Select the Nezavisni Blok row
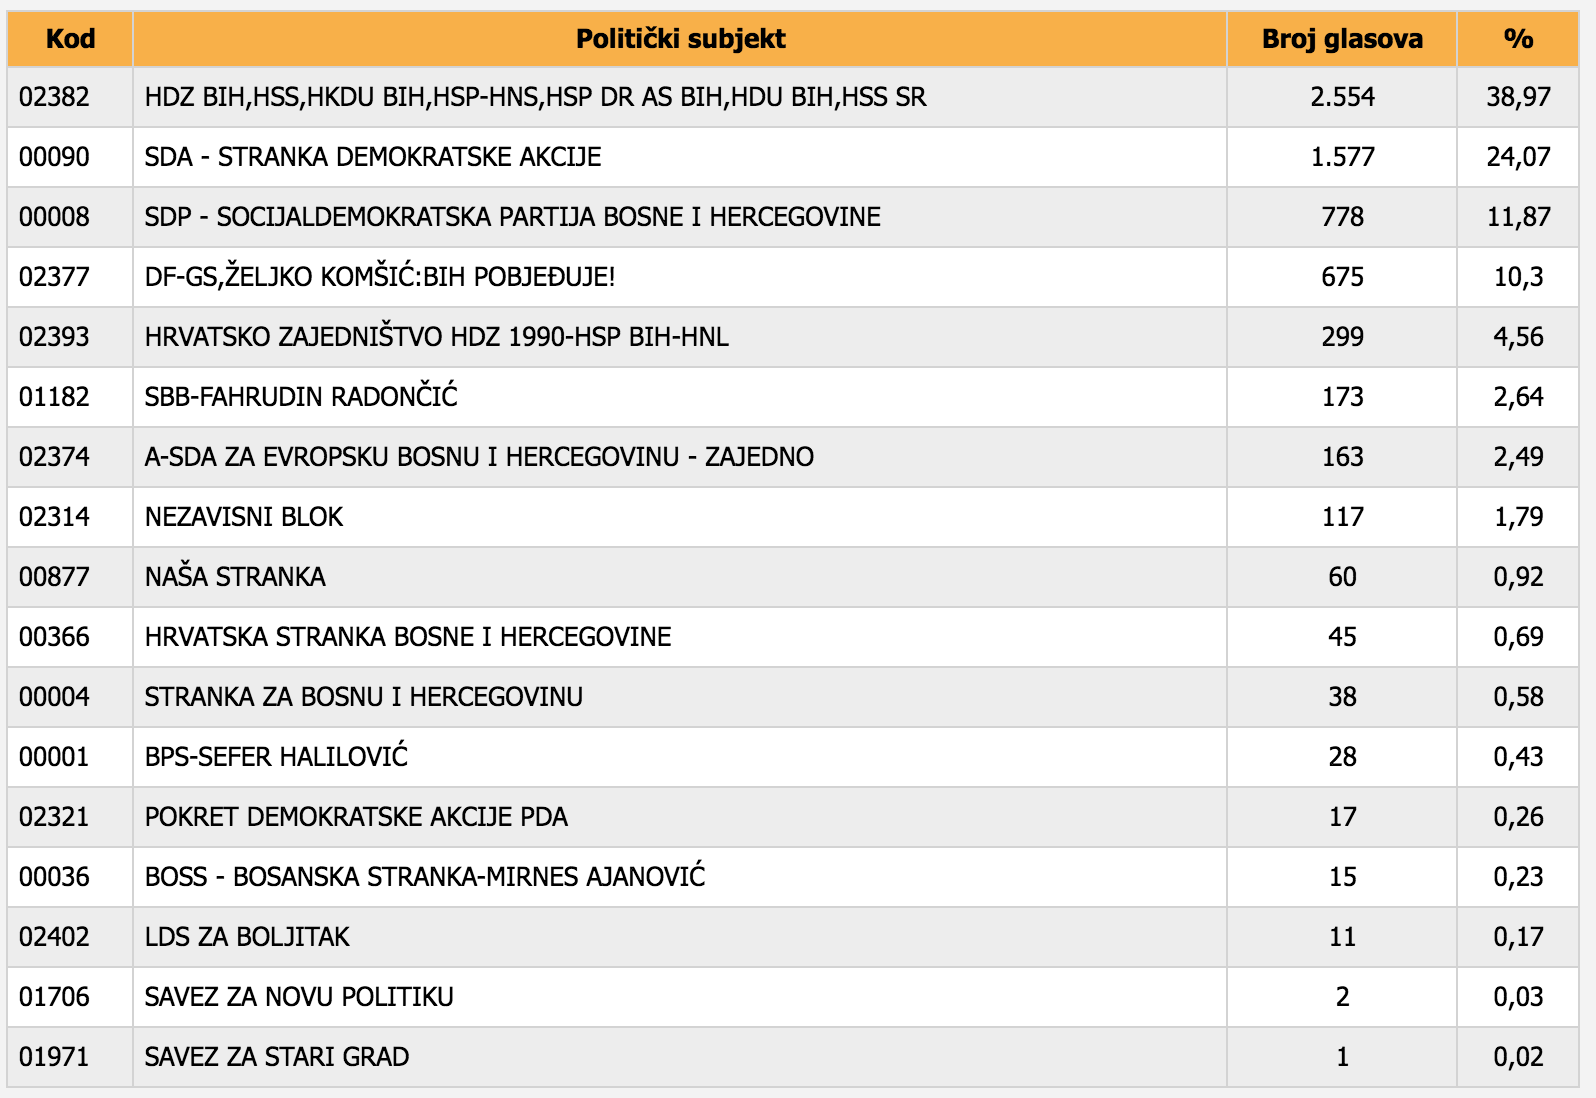 (x=244, y=517)
